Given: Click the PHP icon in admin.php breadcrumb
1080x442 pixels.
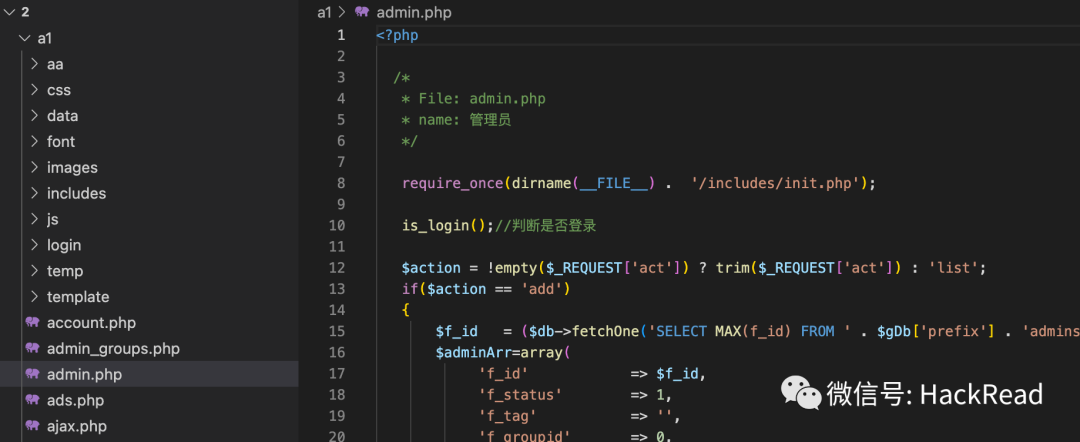Looking at the screenshot, I should click(x=362, y=12).
